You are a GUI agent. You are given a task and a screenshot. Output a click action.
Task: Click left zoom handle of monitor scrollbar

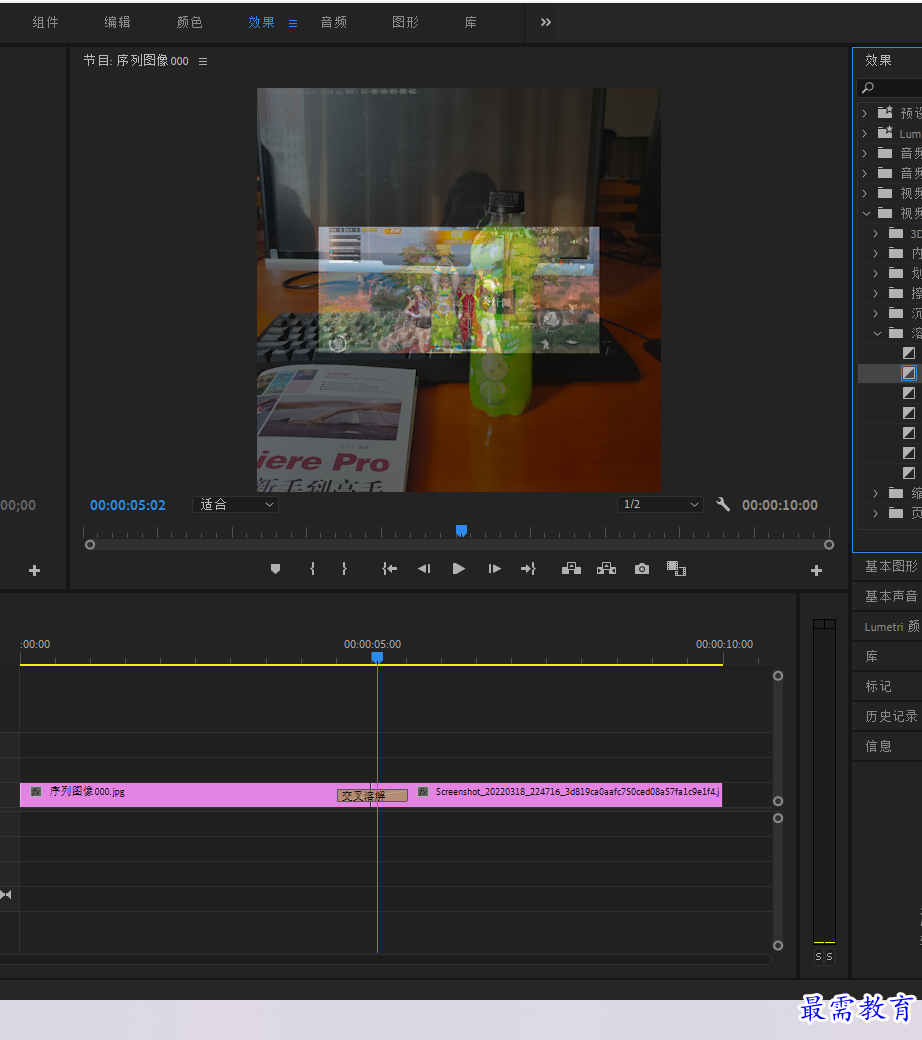(90, 545)
